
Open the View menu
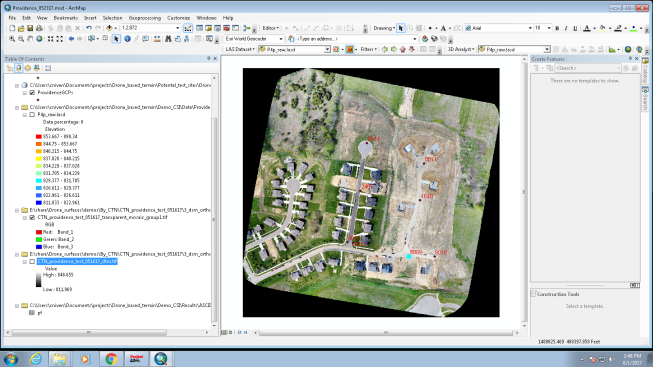pos(42,18)
